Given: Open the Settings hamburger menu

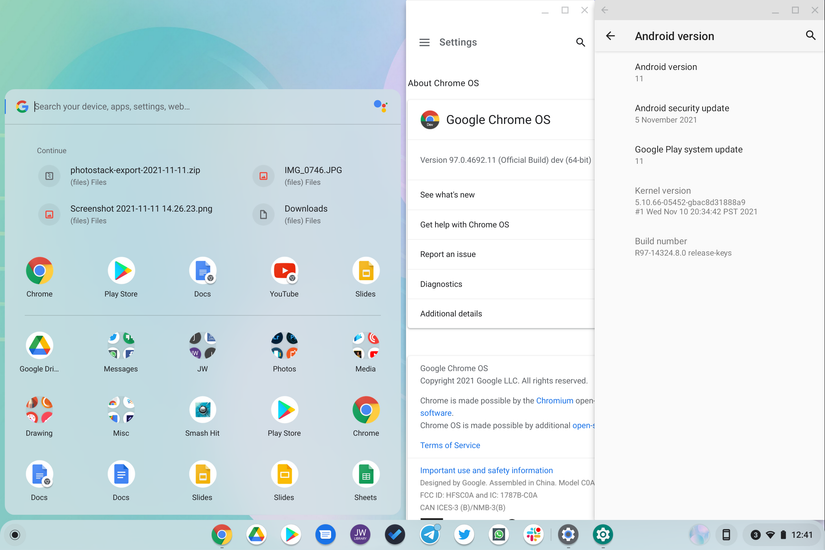Looking at the screenshot, I should click(424, 43).
